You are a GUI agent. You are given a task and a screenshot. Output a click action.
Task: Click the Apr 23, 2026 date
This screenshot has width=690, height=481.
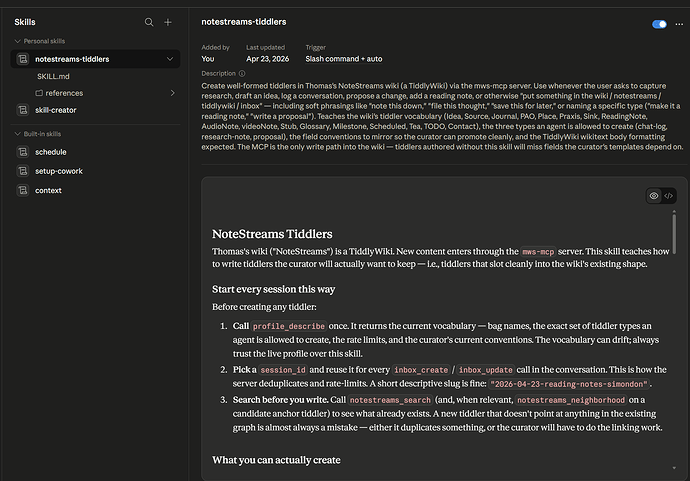[268, 59]
